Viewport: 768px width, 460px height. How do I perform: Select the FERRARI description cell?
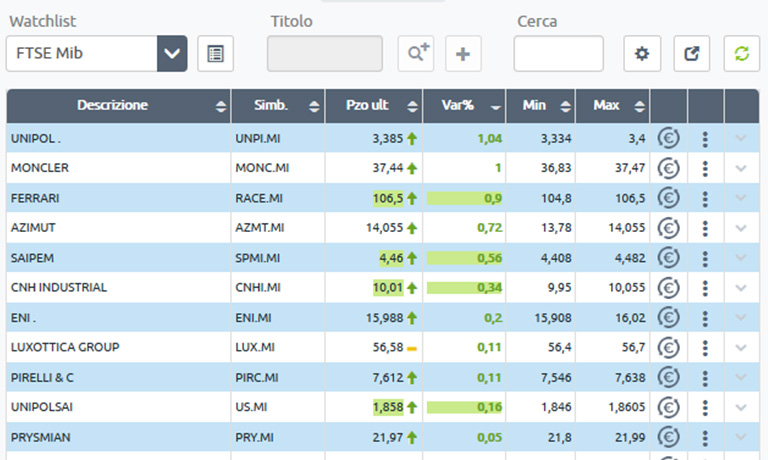(x=119, y=198)
